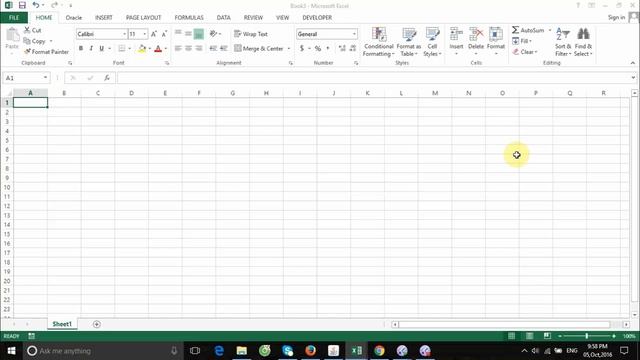Apply percent style
This screenshot has height=360, width=640.
point(318,49)
